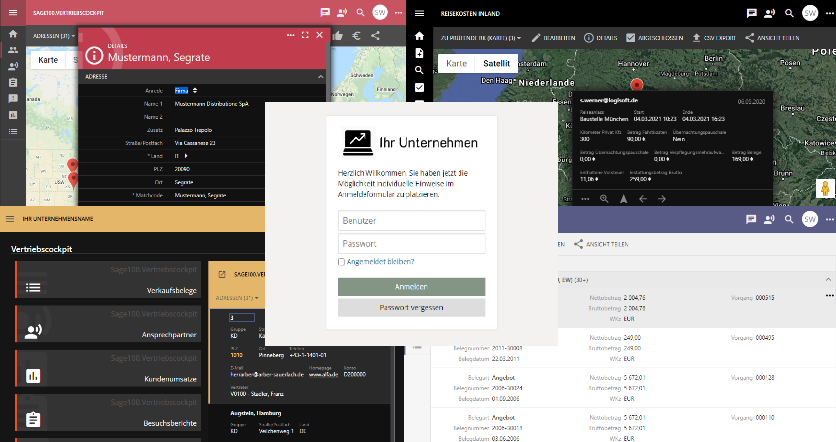
Task: Go to Home in red Vertriebscockpit sidebar
Action: [13, 34]
